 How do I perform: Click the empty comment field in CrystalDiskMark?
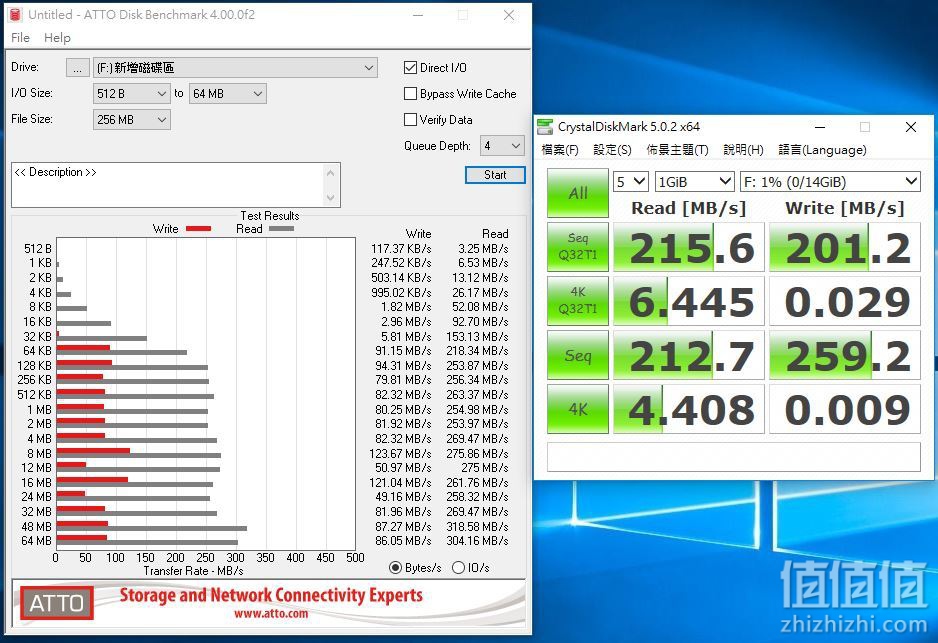point(733,457)
